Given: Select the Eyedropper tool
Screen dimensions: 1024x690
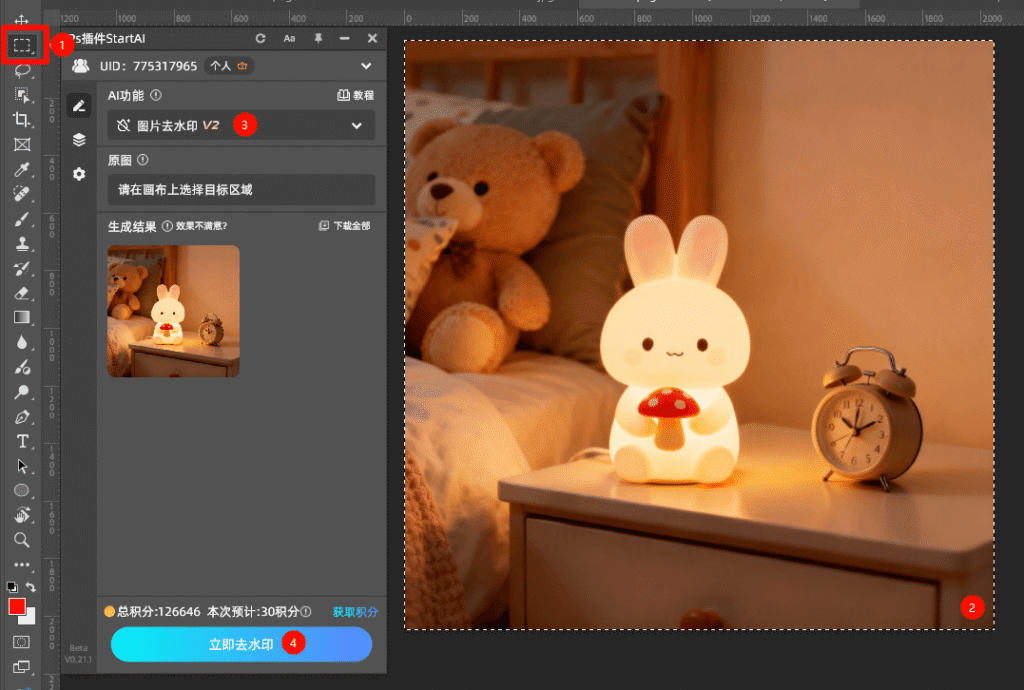Looking at the screenshot, I should tap(22, 169).
